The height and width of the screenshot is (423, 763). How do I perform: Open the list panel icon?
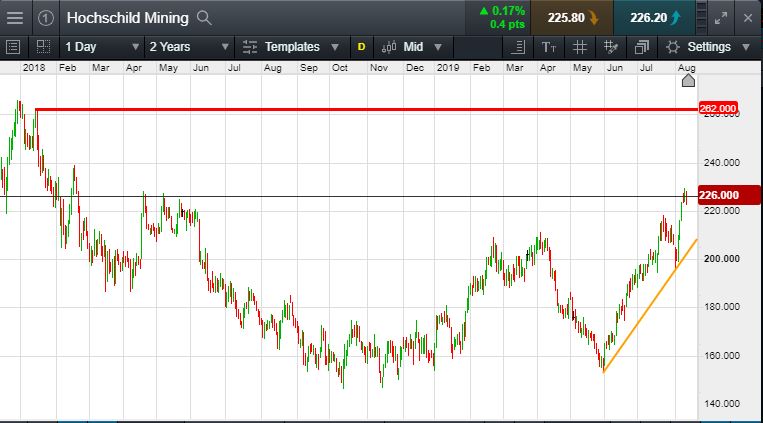pos(13,47)
